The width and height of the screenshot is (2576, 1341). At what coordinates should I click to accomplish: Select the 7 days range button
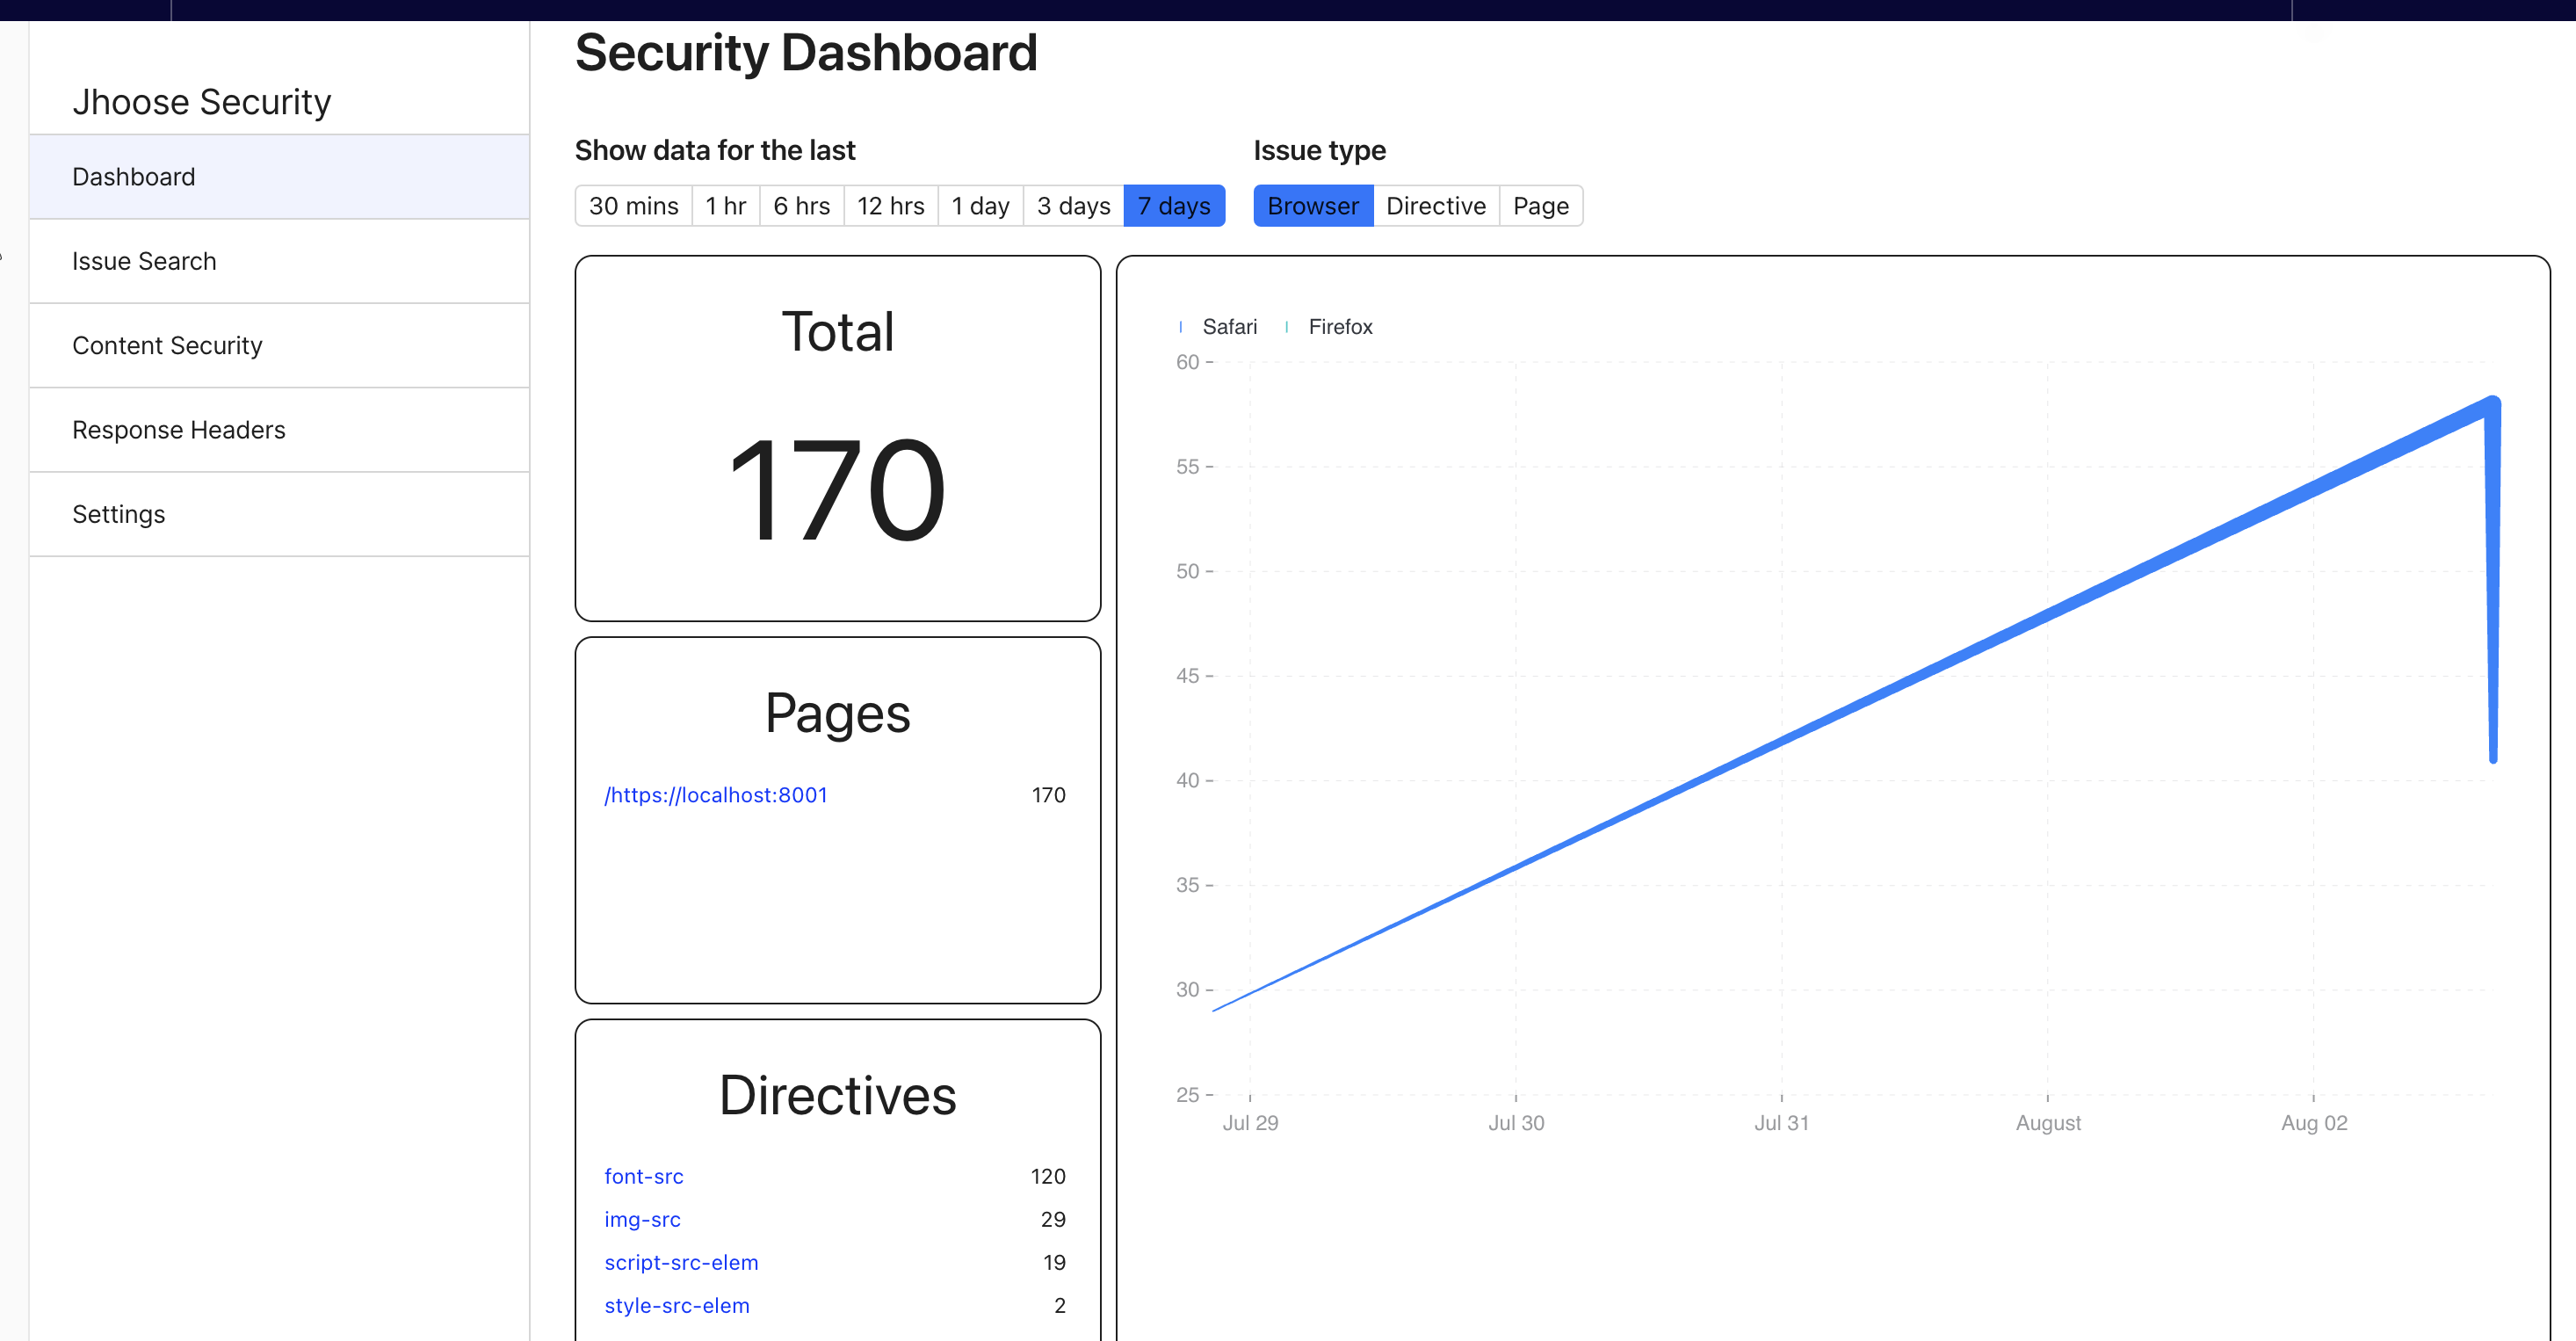[x=1174, y=206]
